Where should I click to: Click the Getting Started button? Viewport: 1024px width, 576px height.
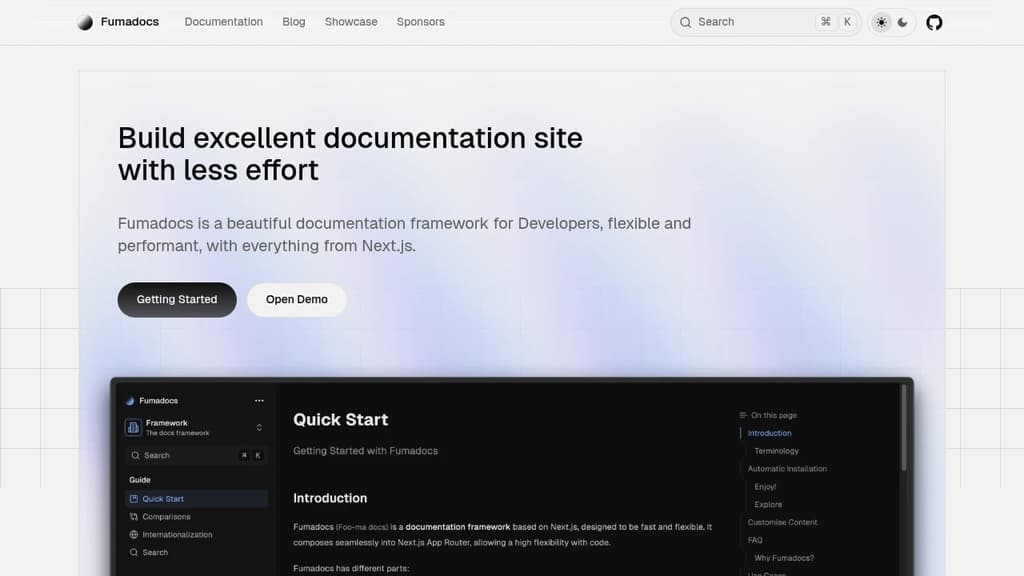(x=177, y=299)
